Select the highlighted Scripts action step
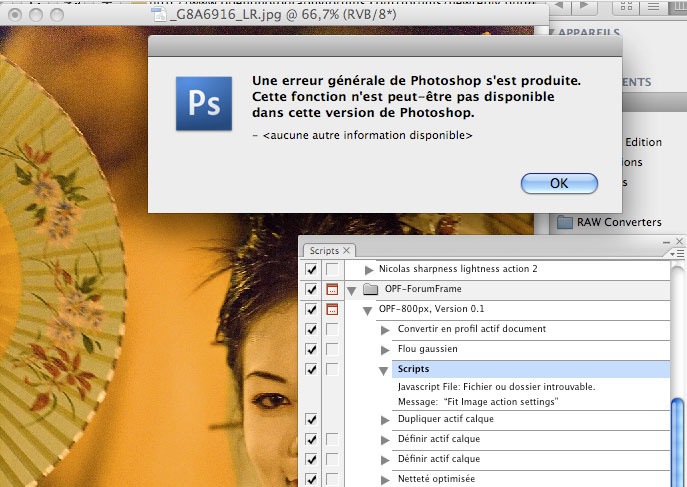Image resolution: width=687 pixels, height=487 pixels. (x=415, y=369)
